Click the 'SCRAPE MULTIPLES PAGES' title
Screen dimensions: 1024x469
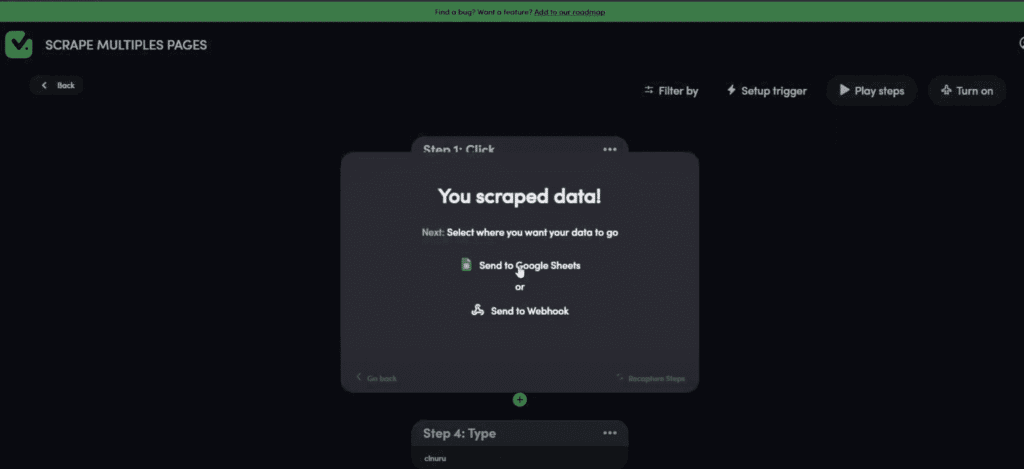[126, 45]
